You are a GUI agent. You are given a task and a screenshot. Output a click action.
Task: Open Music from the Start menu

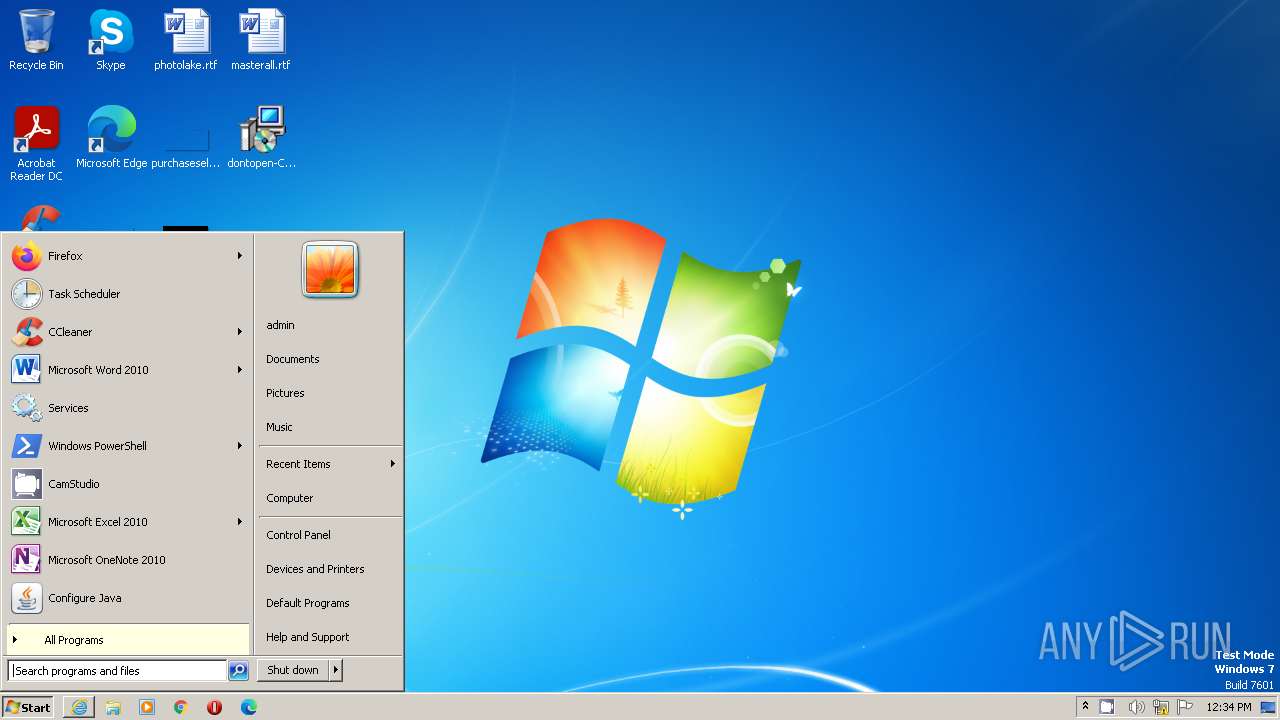tap(330, 427)
